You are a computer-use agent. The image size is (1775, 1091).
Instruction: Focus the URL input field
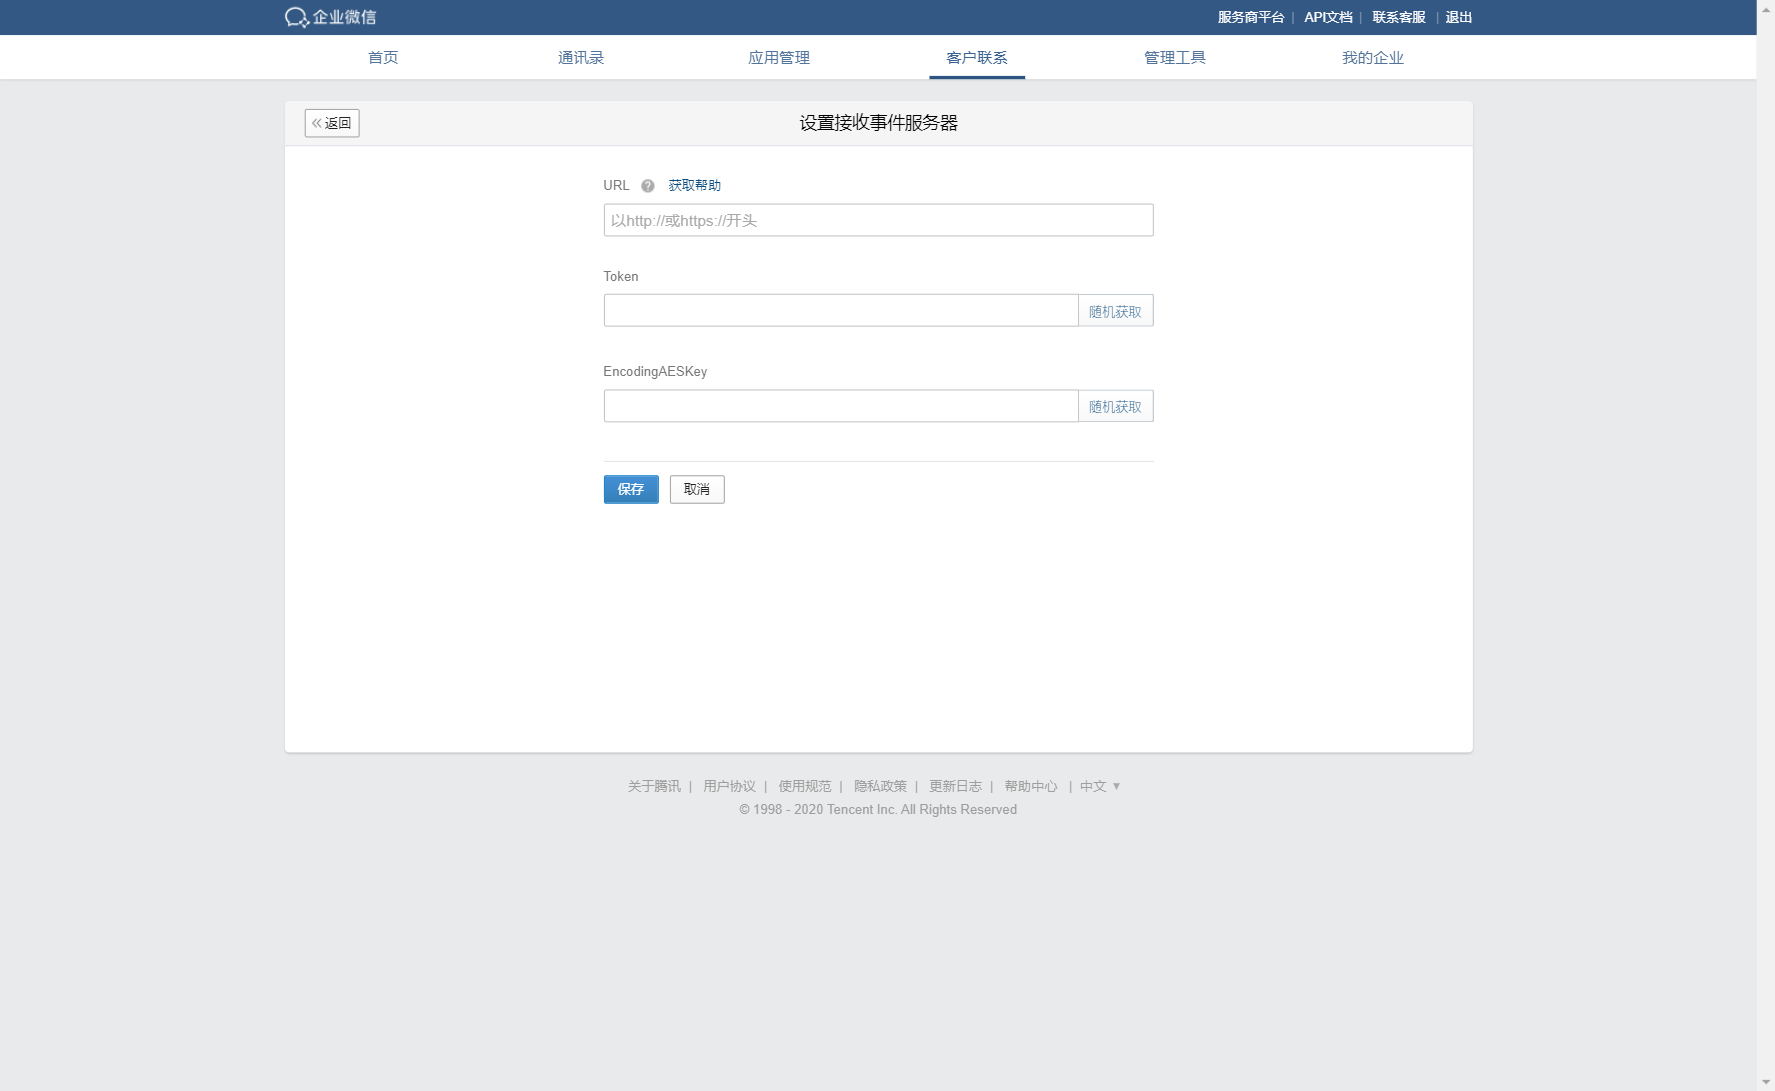(878, 220)
